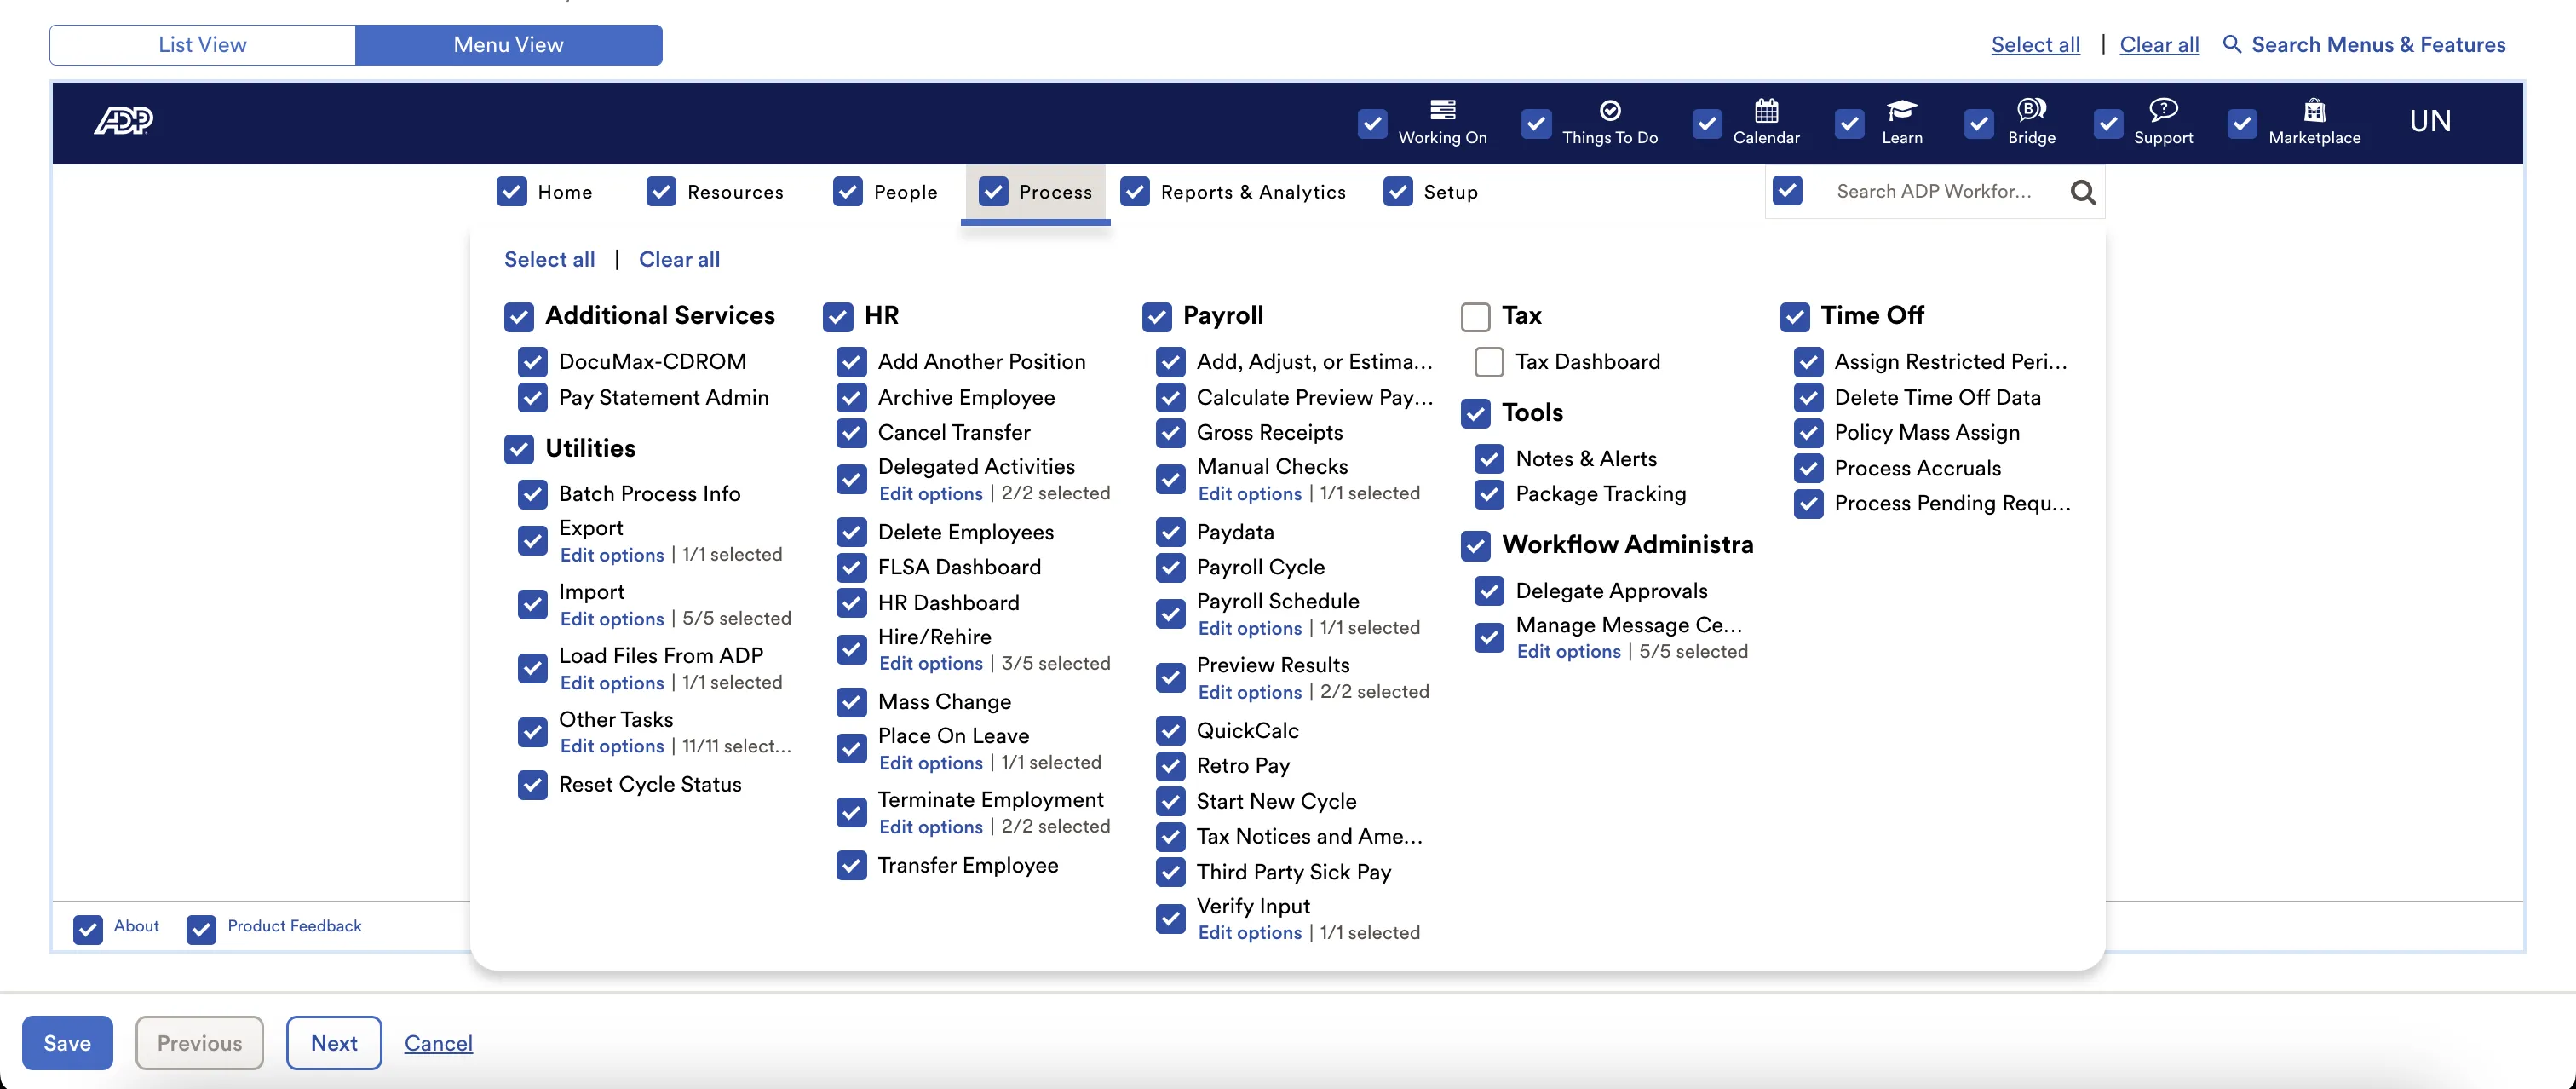The image size is (2576, 1089).
Task: Click top-right Select all link
Action: [2035, 45]
